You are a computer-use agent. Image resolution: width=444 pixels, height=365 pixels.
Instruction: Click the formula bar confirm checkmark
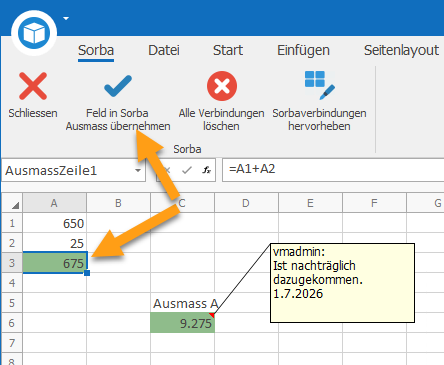click(187, 170)
